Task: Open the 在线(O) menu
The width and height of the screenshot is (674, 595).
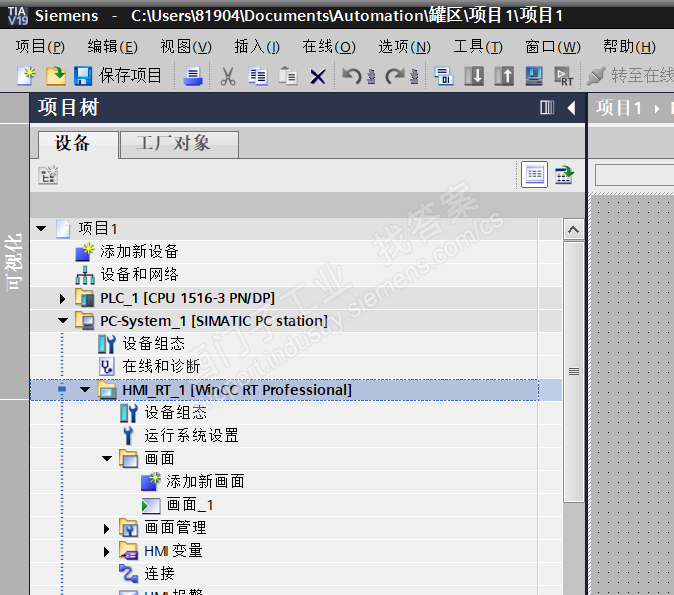Action: [329, 46]
